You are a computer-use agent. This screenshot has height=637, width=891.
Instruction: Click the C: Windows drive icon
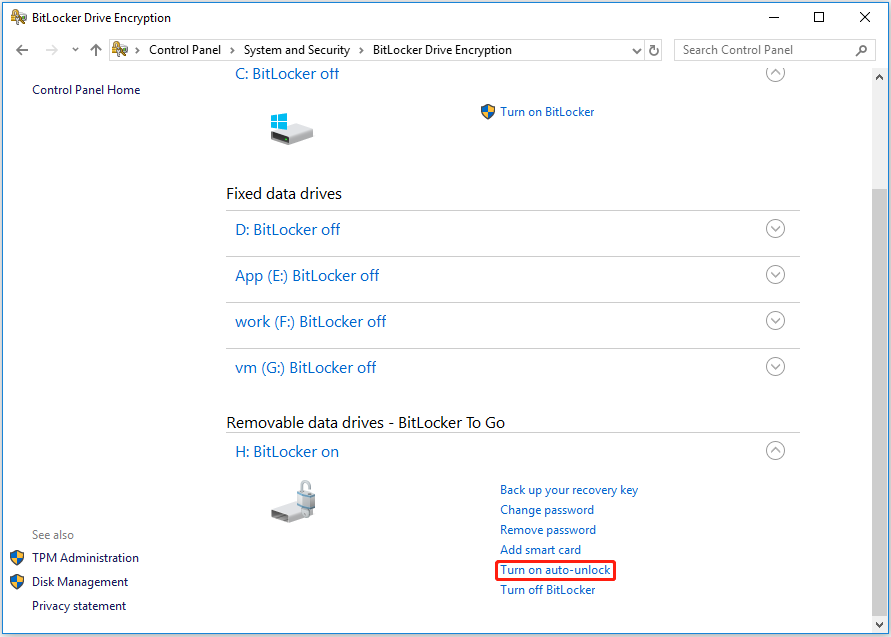coord(291,128)
